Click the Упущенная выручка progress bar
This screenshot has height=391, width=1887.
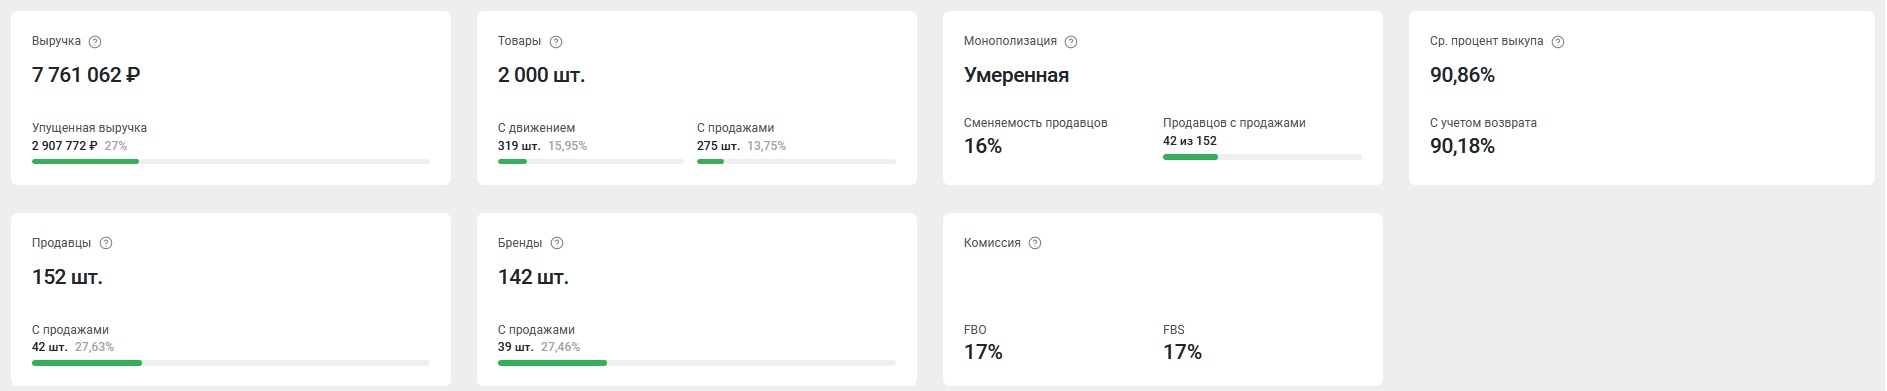[231, 162]
